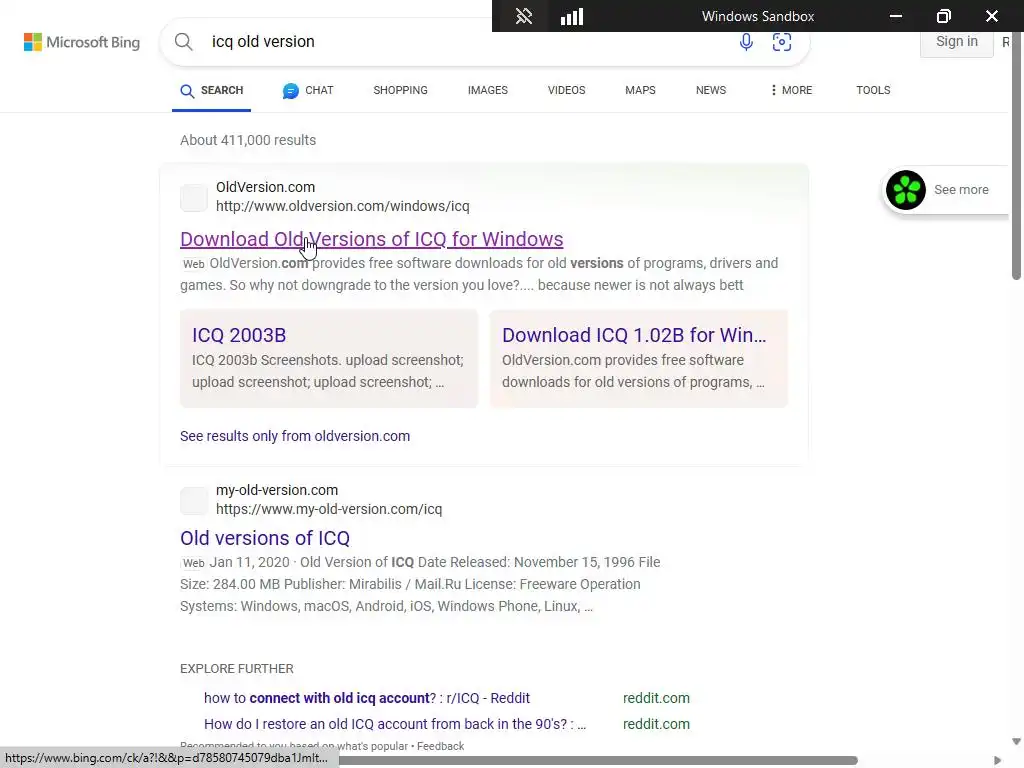Click the Chat bubble icon
Viewport: 1024px width, 768px height.
coord(291,91)
